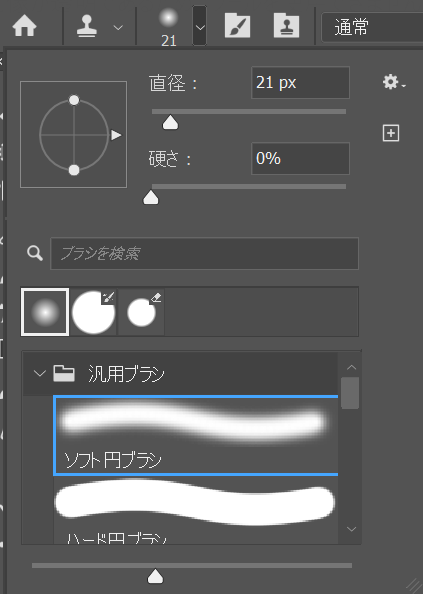This screenshot has height=594, width=423.
Task: Choose the ソフト円ブラシ preset
Action: tap(196, 436)
